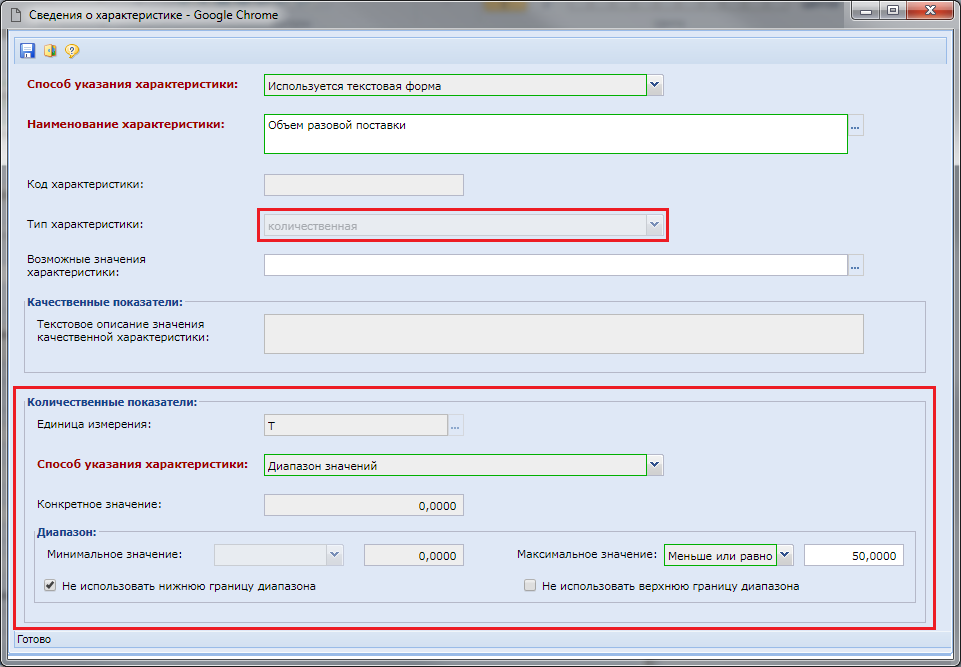Click the Возможные значения характеристики input field
Image resolution: width=961 pixels, height=667 pixels.
pos(555,265)
